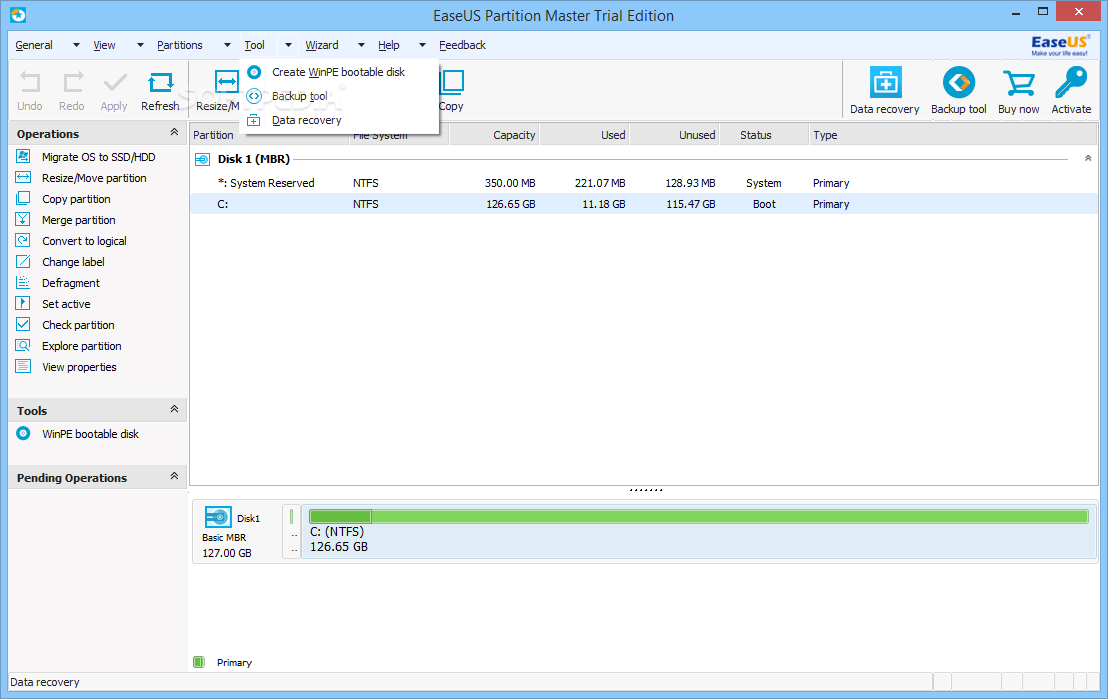
Task: Sort by the Status column header
Action: (765, 135)
